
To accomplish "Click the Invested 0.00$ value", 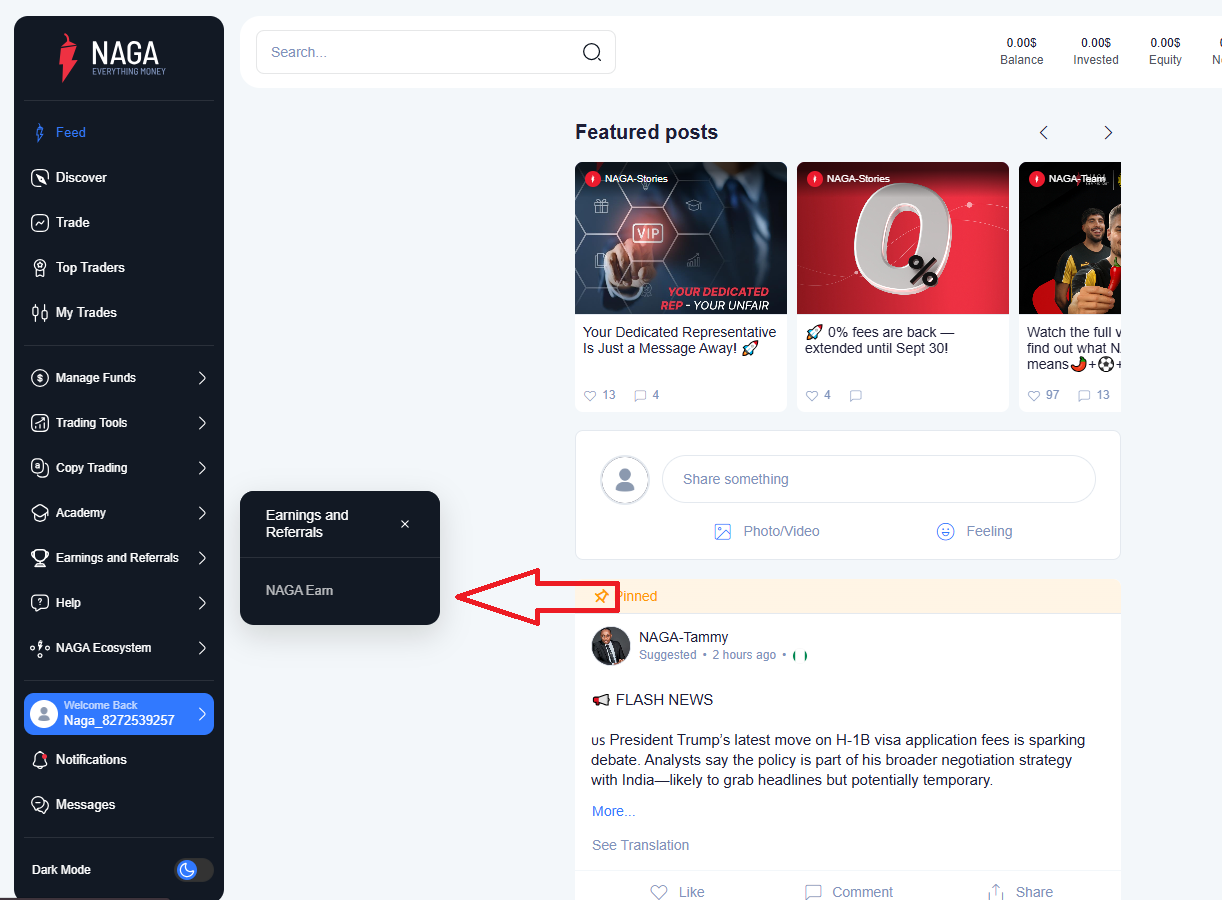I will pyautogui.click(x=1096, y=43).
